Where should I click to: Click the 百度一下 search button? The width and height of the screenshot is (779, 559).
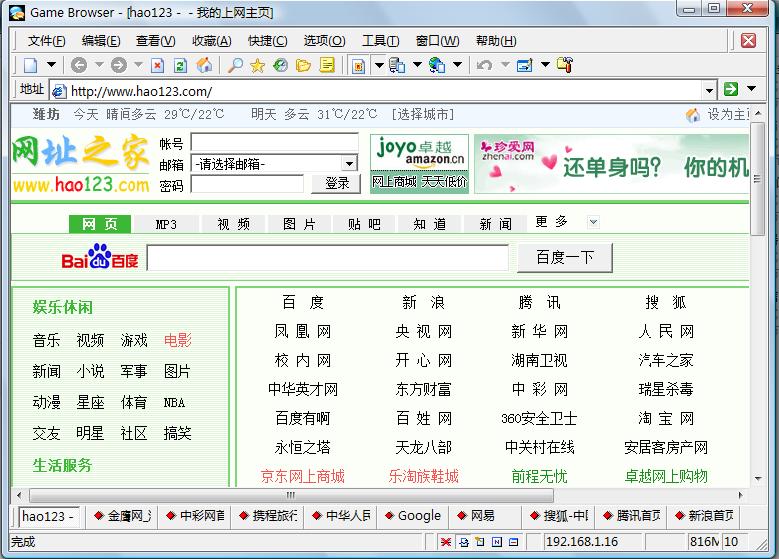[565, 257]
